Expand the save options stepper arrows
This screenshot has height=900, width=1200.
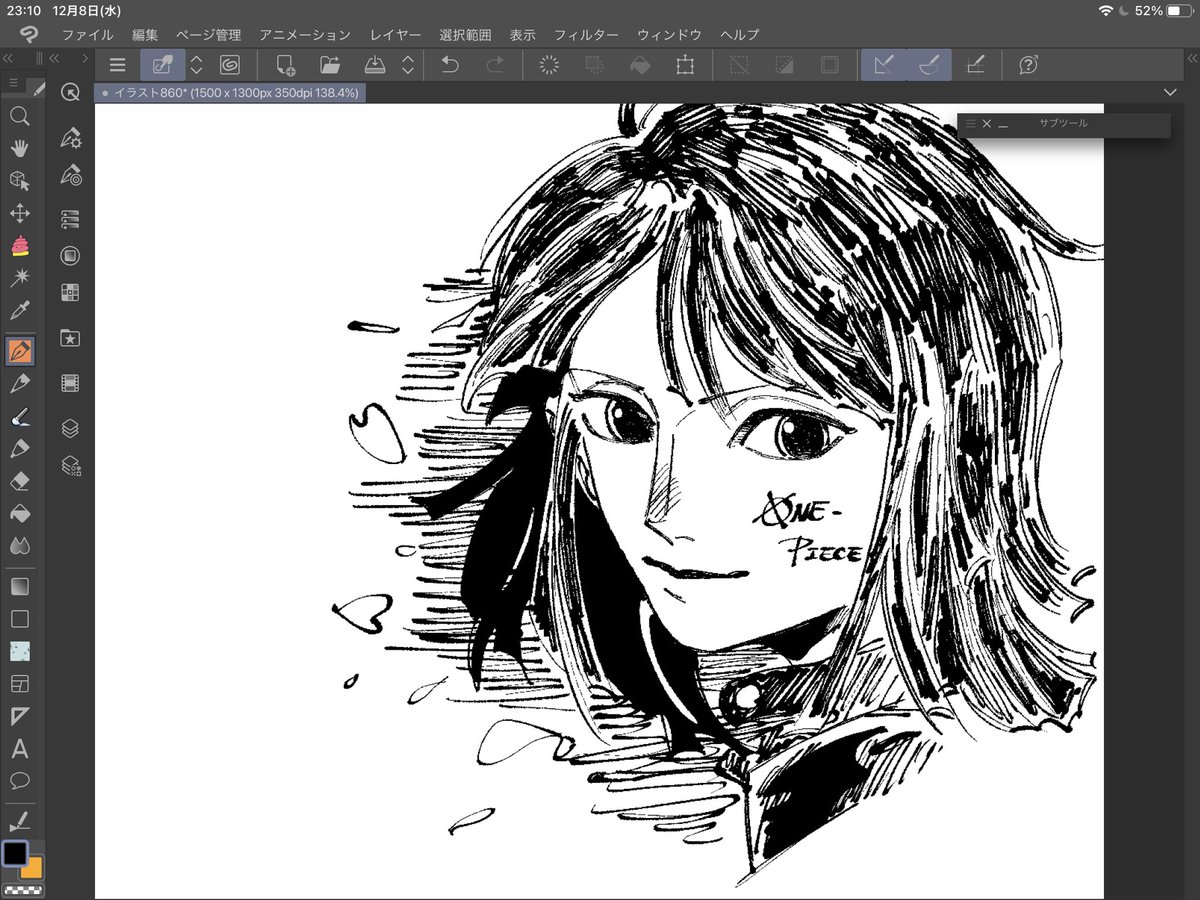(x=407, y=65)
